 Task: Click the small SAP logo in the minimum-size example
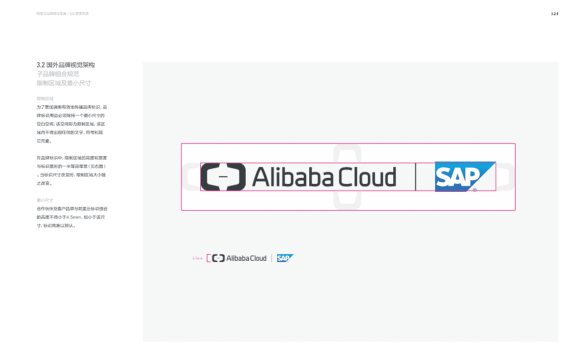click(x=285, y=258)
